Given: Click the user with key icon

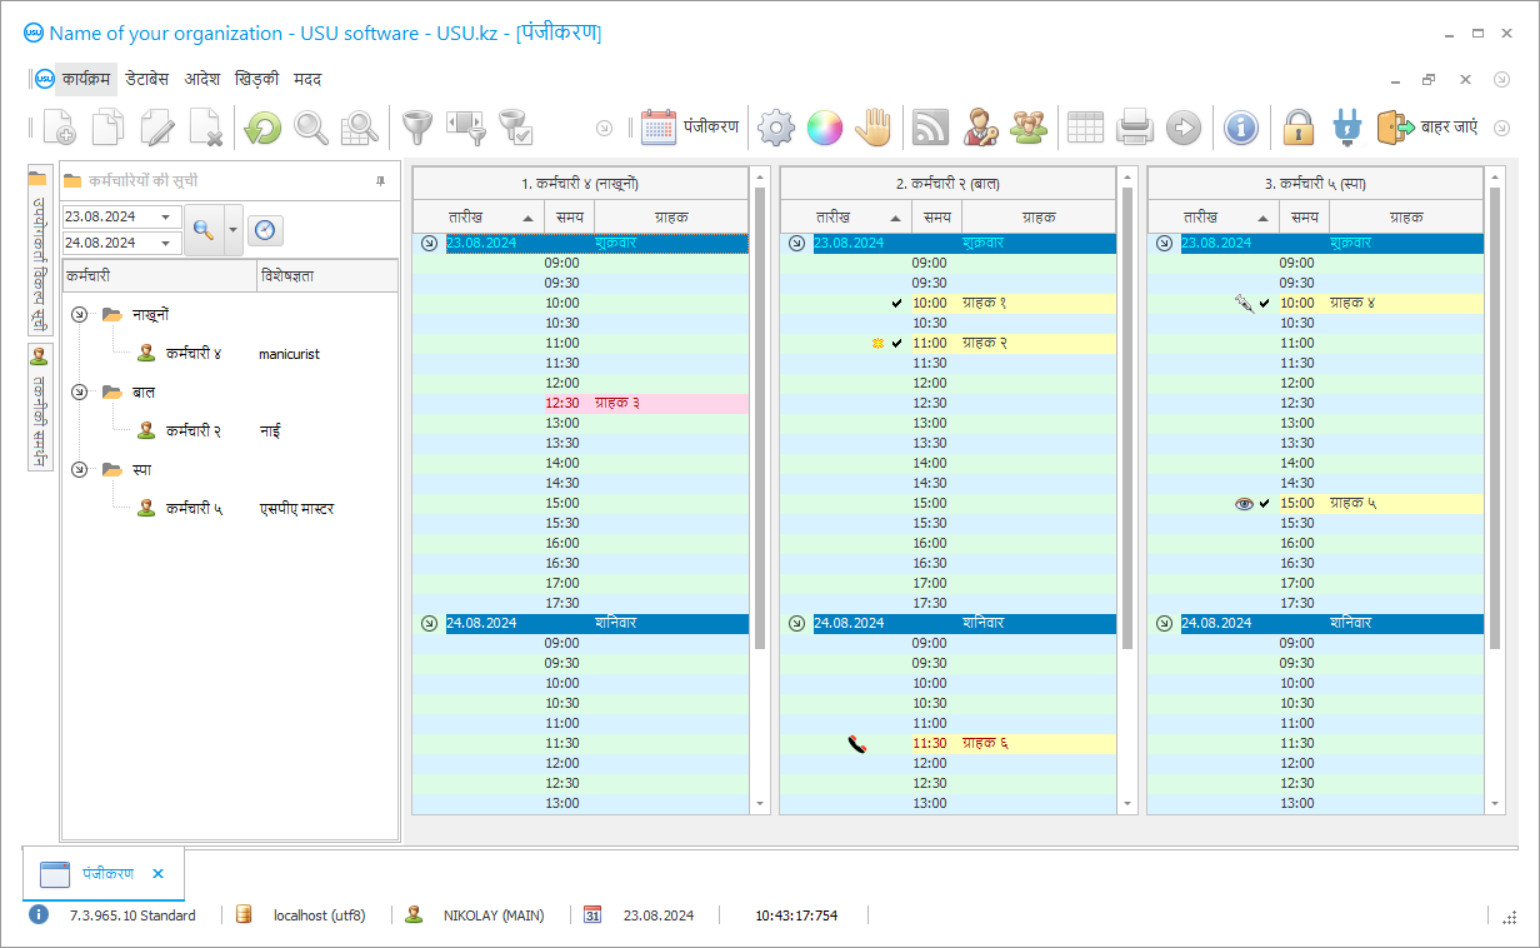Looking at the screenshot, I should 980,128.
